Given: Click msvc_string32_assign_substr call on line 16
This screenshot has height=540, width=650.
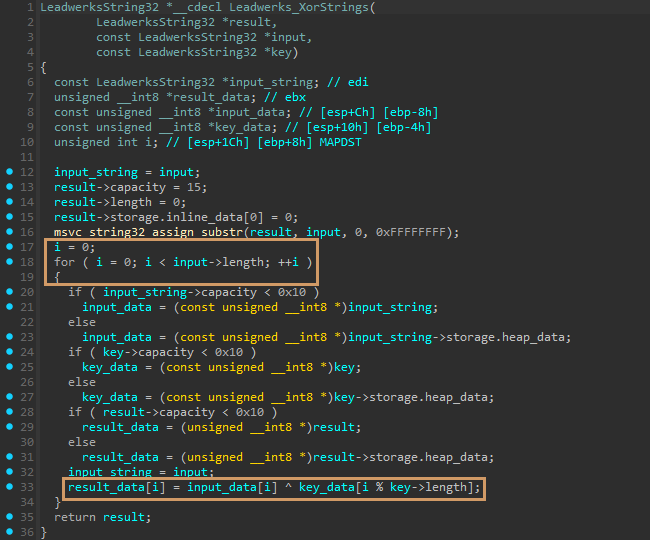Looking at the screenshot, I should (148, 232).
